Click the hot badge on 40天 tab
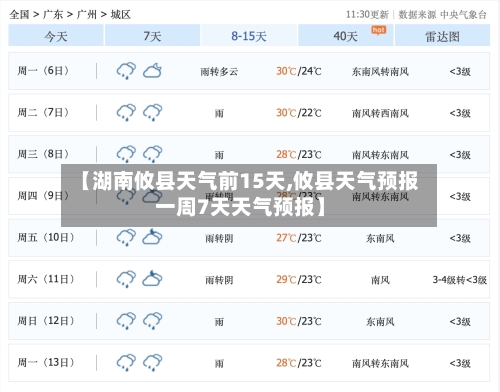This screenshot has height=392, width=500. (x=379, y=30)
